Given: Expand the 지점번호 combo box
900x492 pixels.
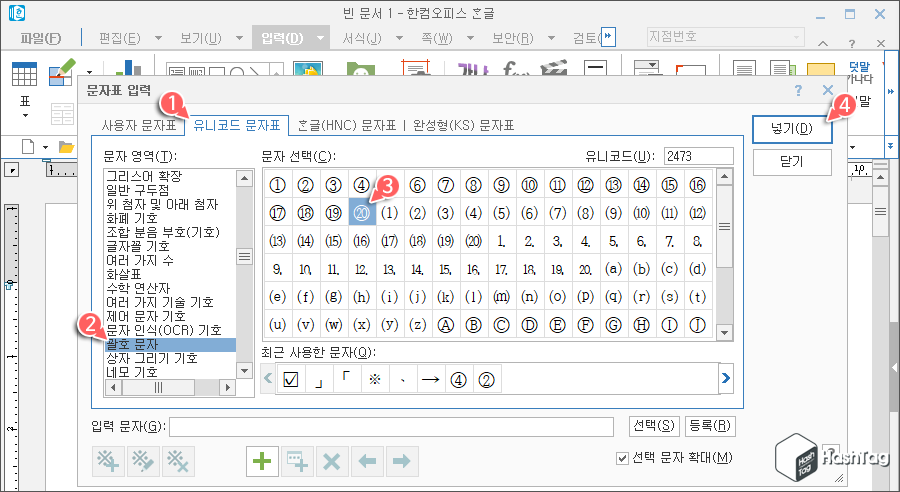Looking at the screenshot, I should pyautogui.click(x=796, y=37).
